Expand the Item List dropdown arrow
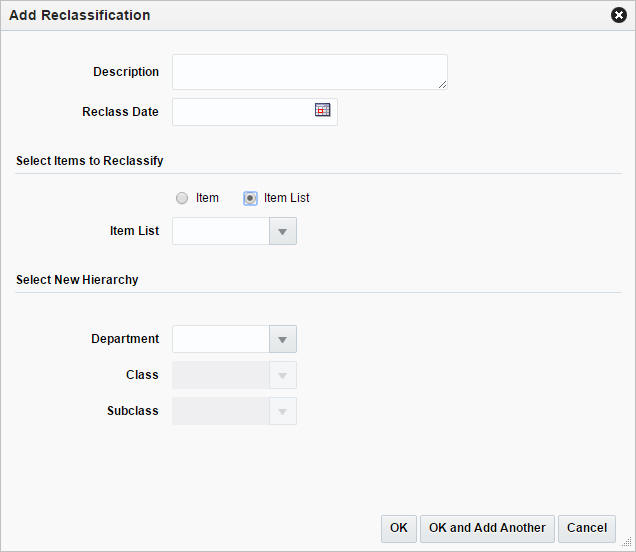The width and height of the screenshot is (636, 552). tap(283, 232)
